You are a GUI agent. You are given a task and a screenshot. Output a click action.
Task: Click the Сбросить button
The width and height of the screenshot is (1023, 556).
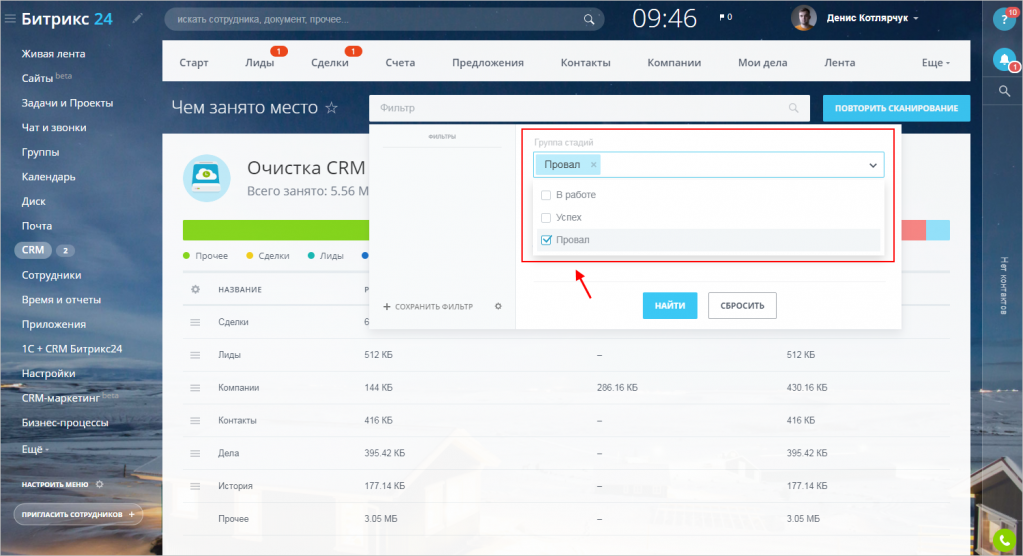(742, 305)
